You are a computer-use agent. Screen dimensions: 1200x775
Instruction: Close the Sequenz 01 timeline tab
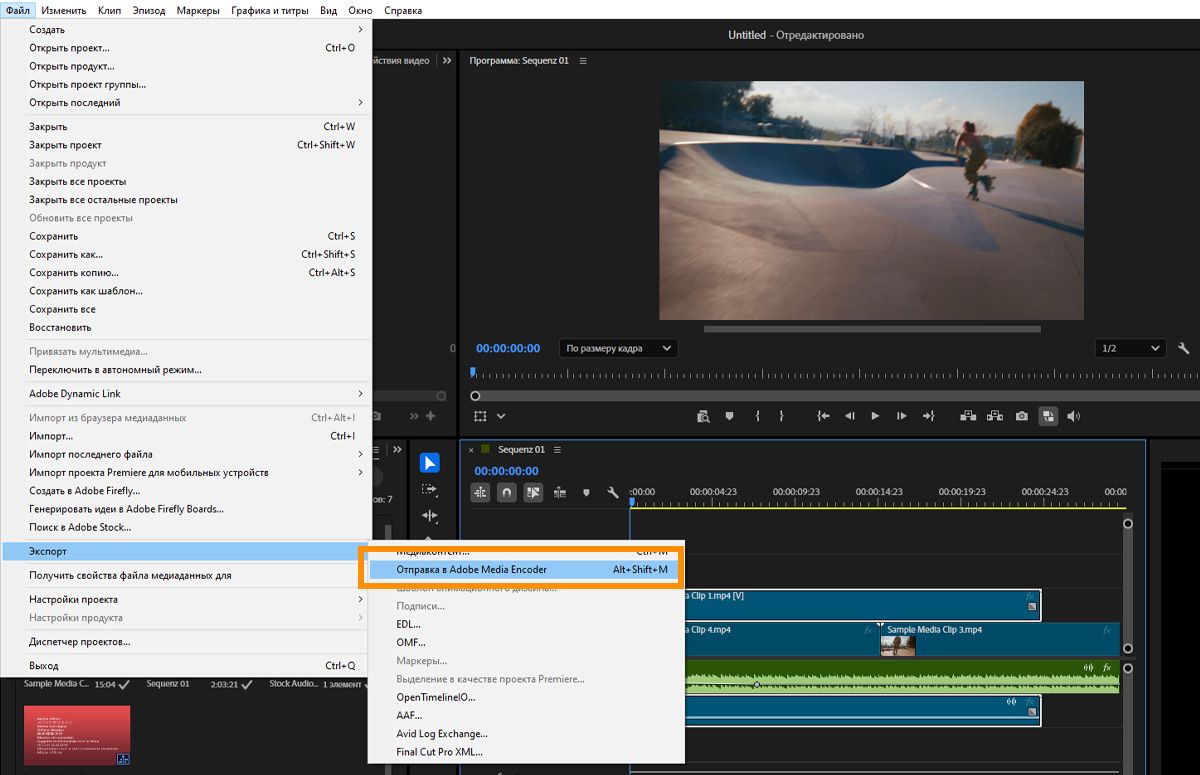[x=471, y=449]
